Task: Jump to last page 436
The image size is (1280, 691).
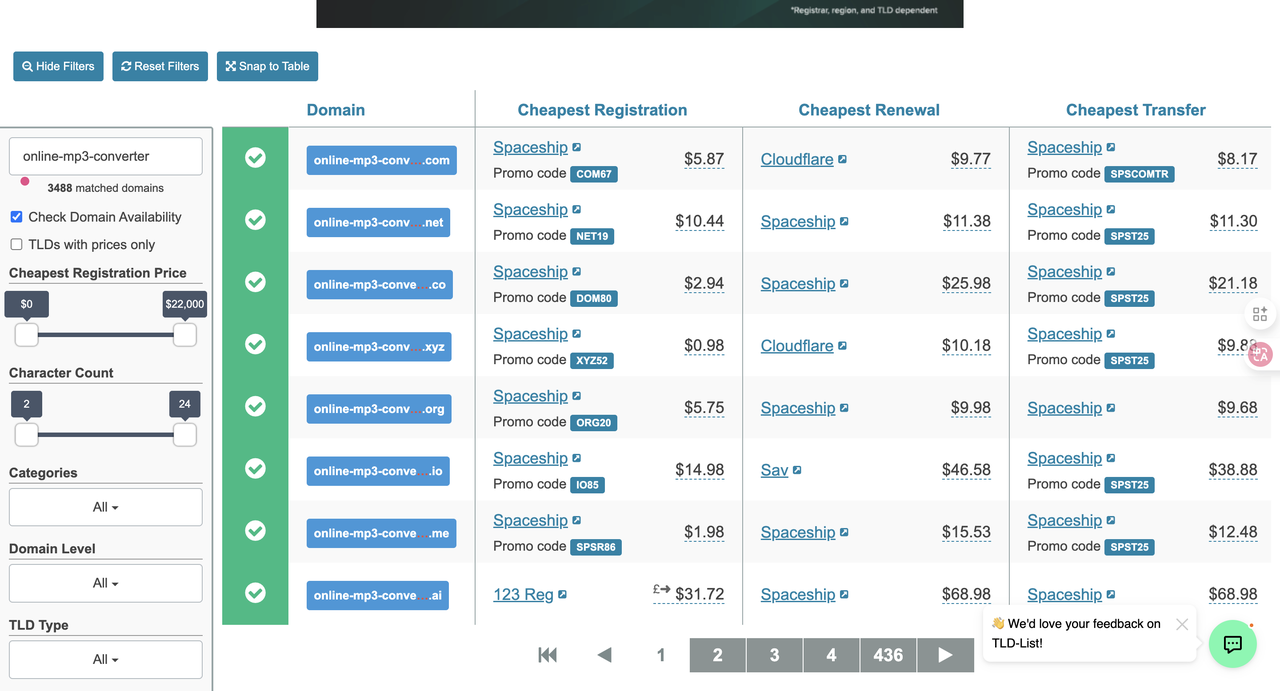Action: pos(888,655)
